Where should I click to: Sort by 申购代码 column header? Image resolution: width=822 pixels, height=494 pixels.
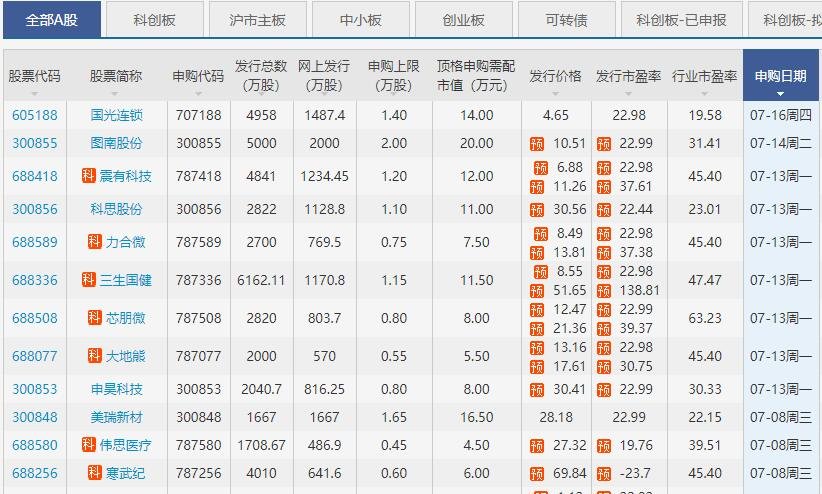(x=198, y=76)
